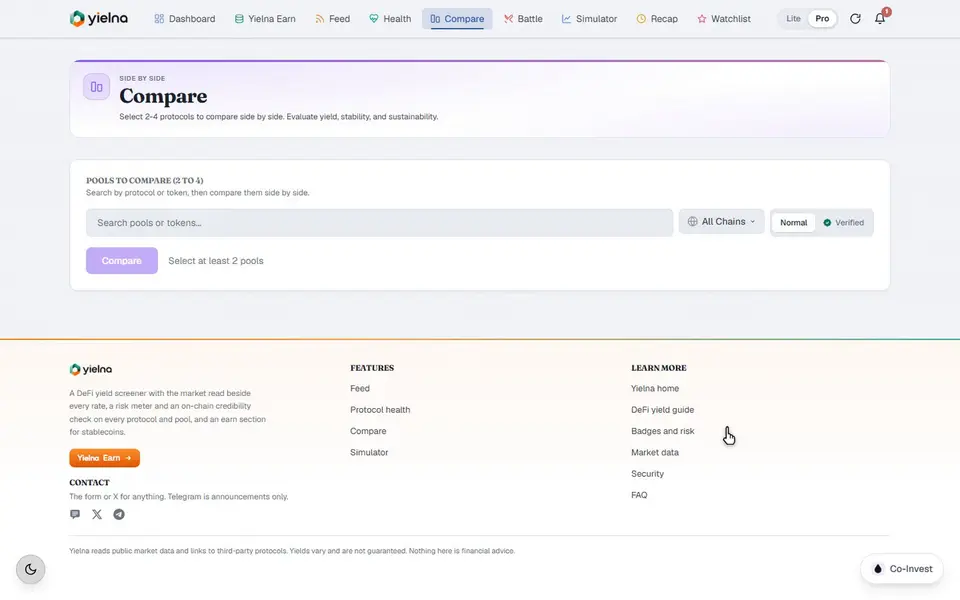This screenshot has width=960, height=600.
Task: View the Watchlist tab
Action: pyautogui.click(x=724, y=18)
